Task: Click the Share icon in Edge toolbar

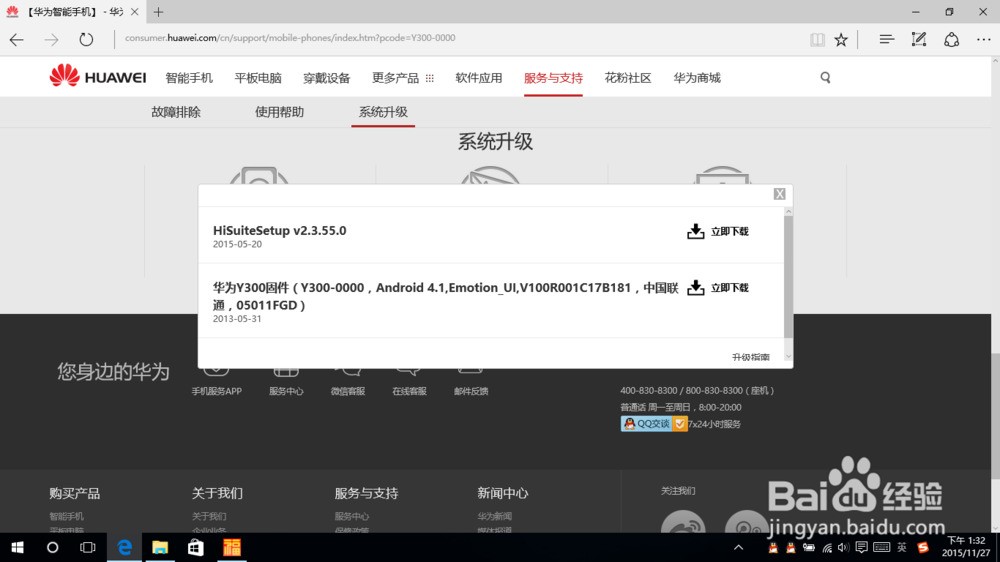Action: (952, 40)
